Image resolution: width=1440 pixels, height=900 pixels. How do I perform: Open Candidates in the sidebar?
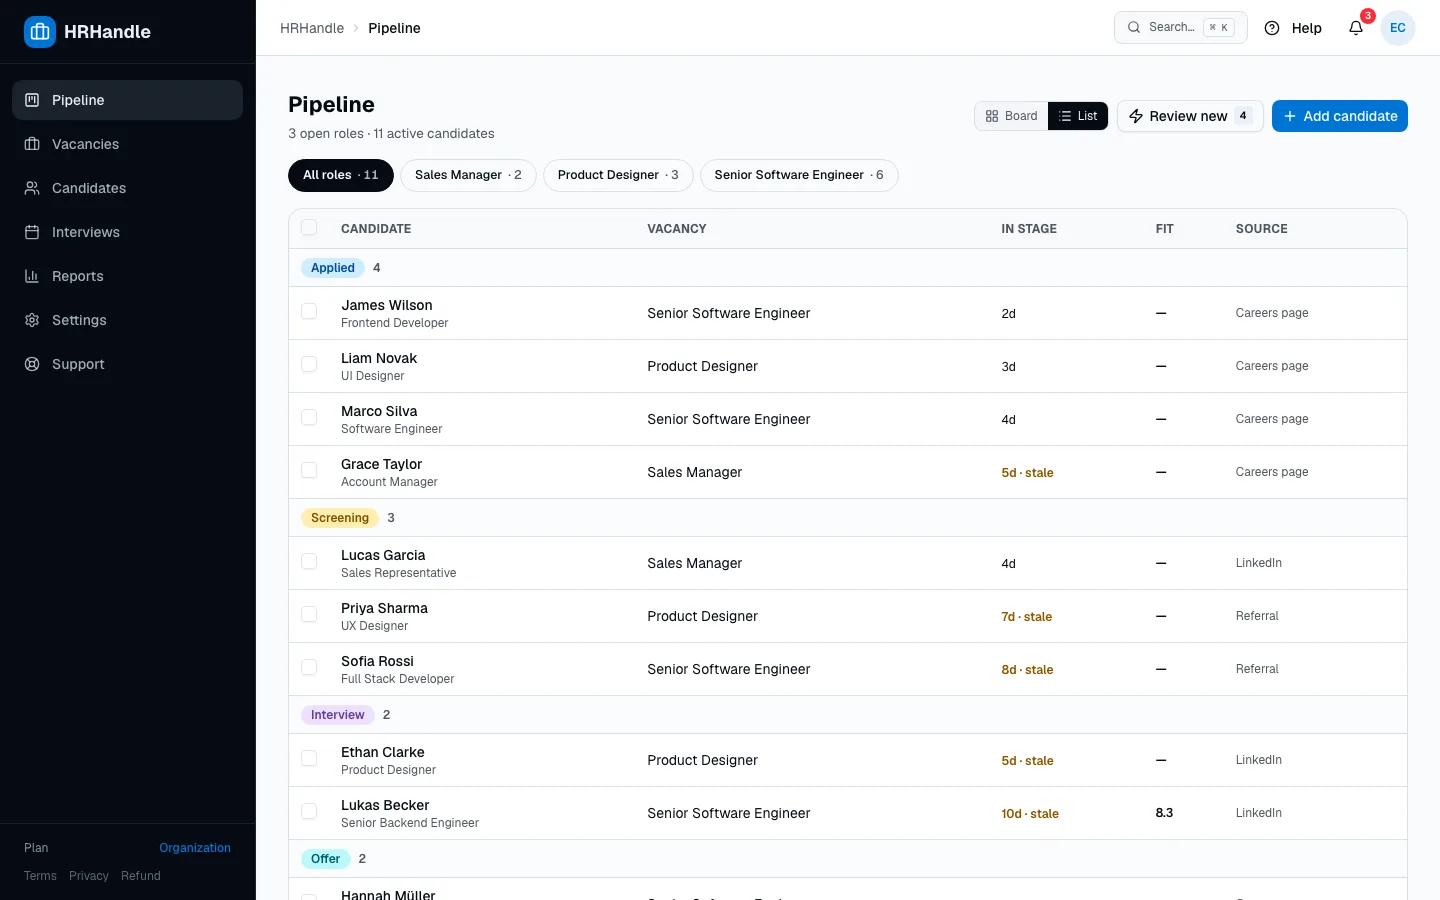127,188
